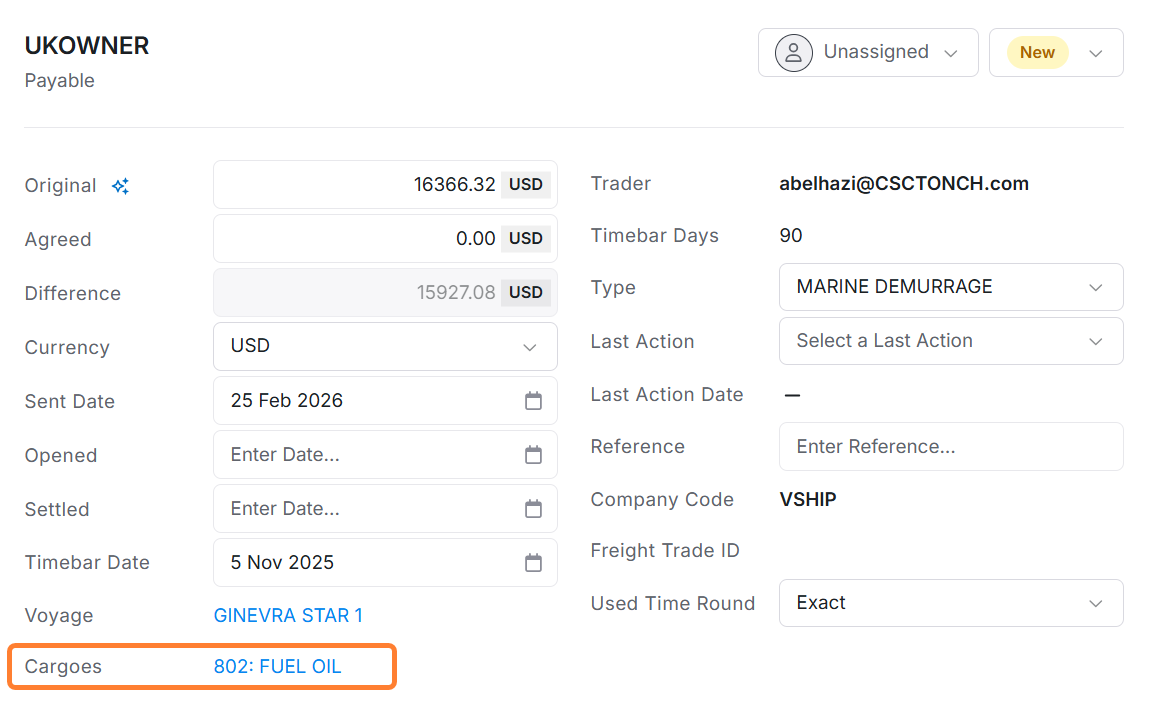This screenshot has width=1150, height=702.
Task: Click the user avatar icon near Unassigned
Action: pyautogui.click(x=792, y=52)
